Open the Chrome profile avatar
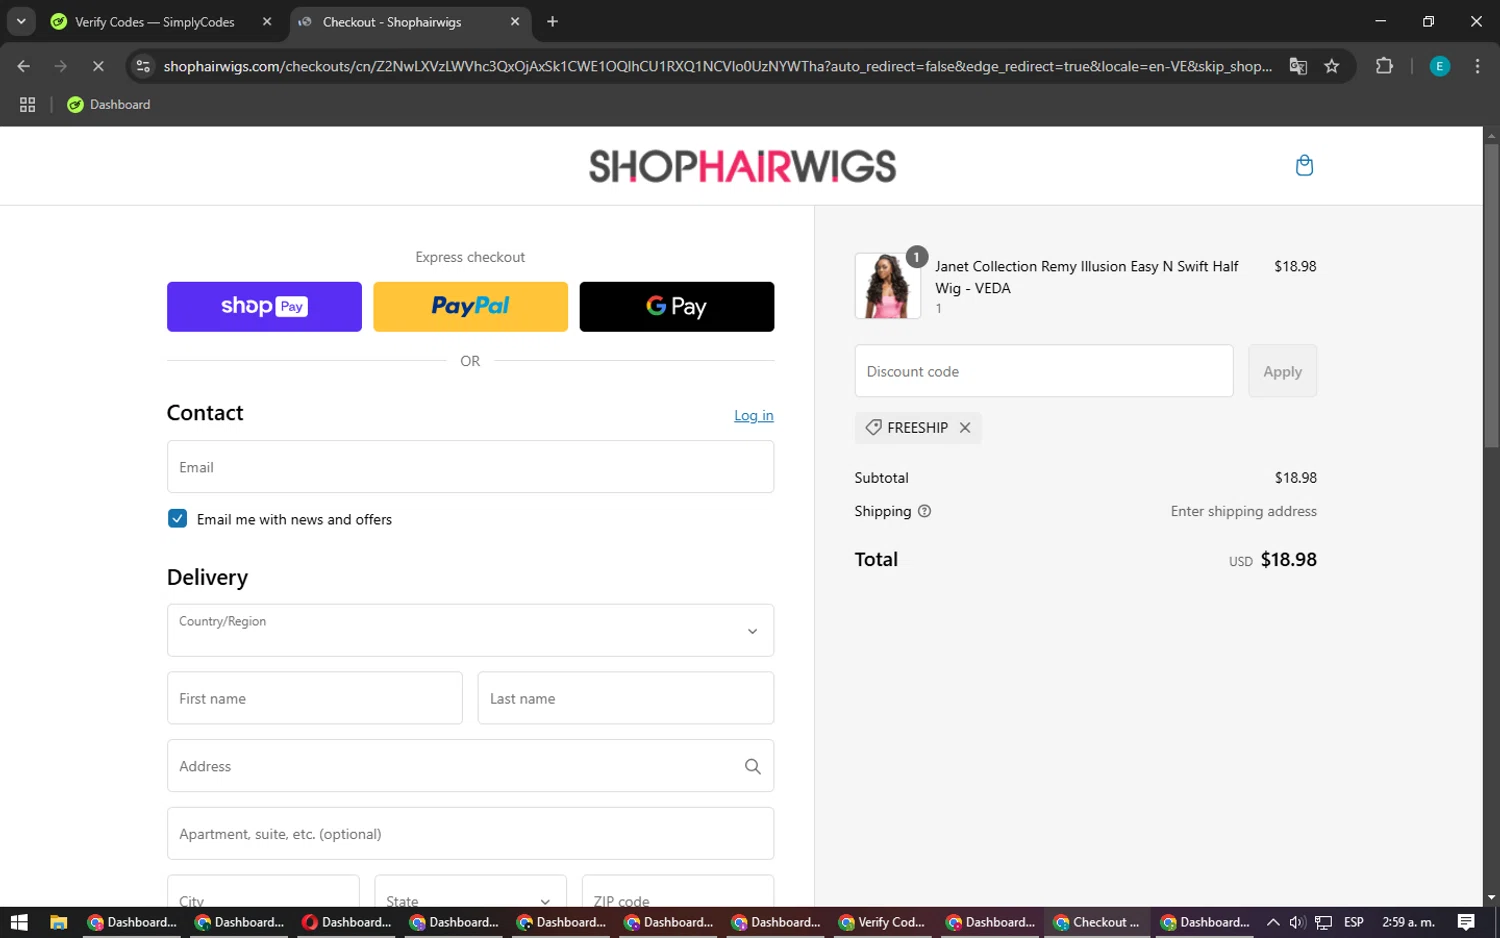 [1439, 66]
